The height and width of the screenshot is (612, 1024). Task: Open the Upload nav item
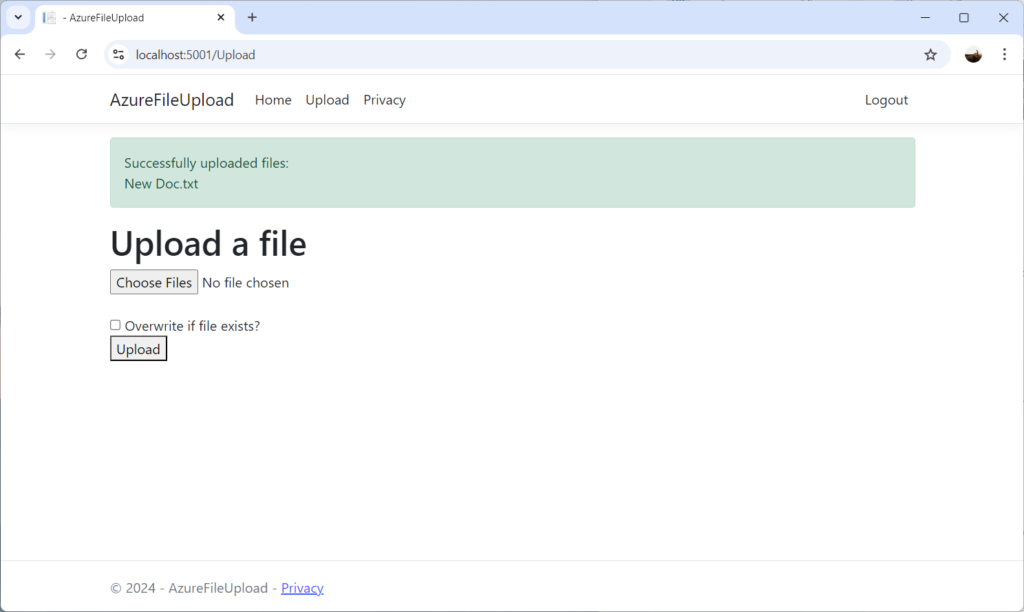pyautogui.click(x=327, y=100)
